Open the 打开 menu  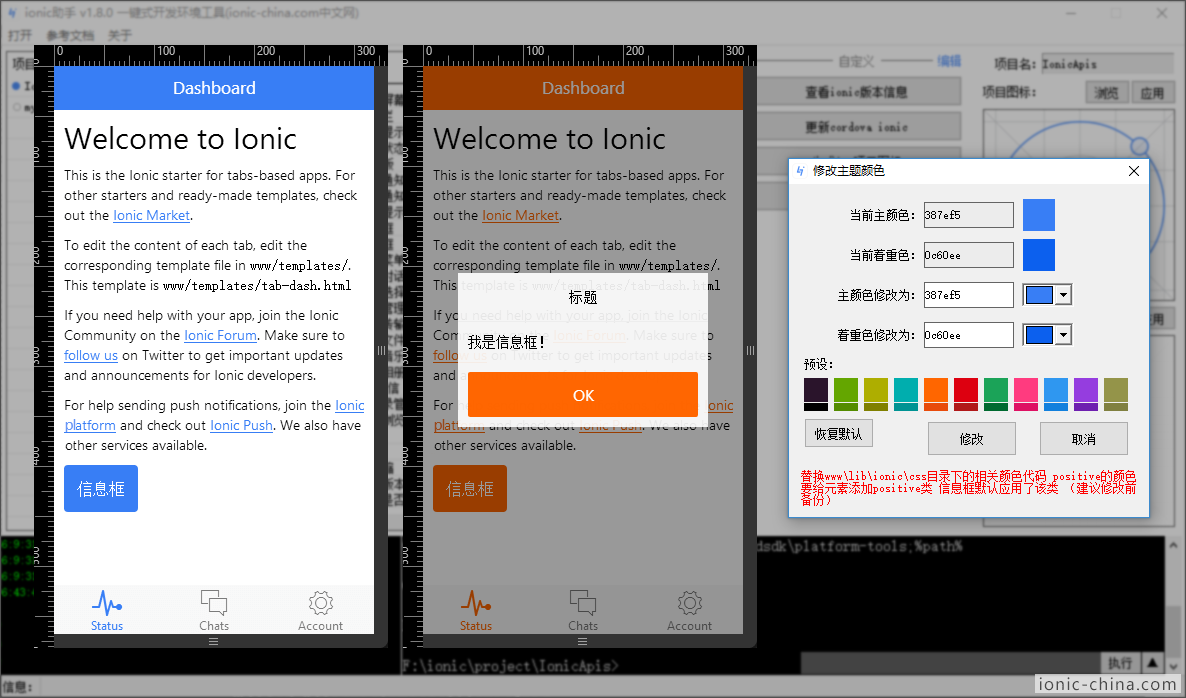20,36
